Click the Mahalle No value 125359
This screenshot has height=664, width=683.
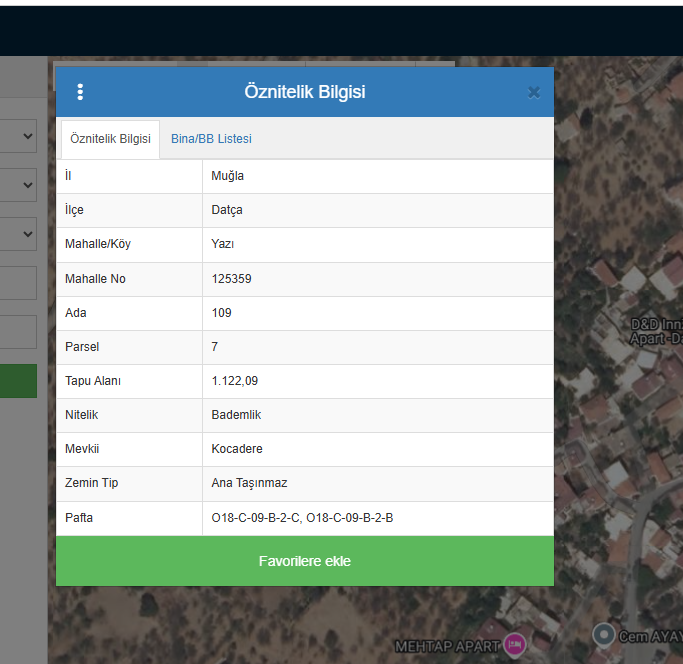tap(231, 279)
